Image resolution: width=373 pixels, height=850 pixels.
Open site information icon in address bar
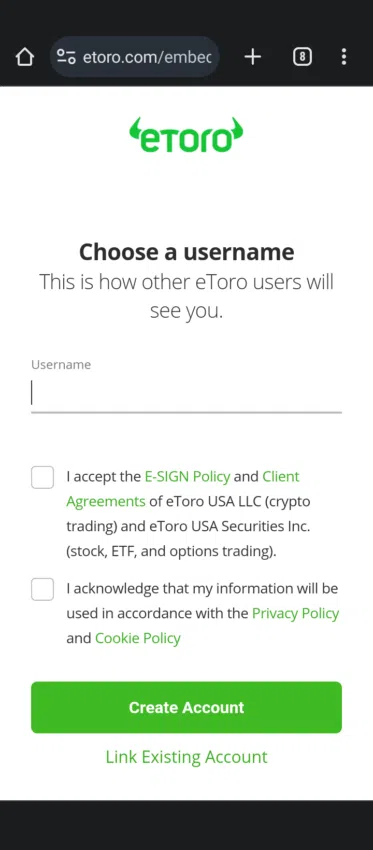(66, 56)
